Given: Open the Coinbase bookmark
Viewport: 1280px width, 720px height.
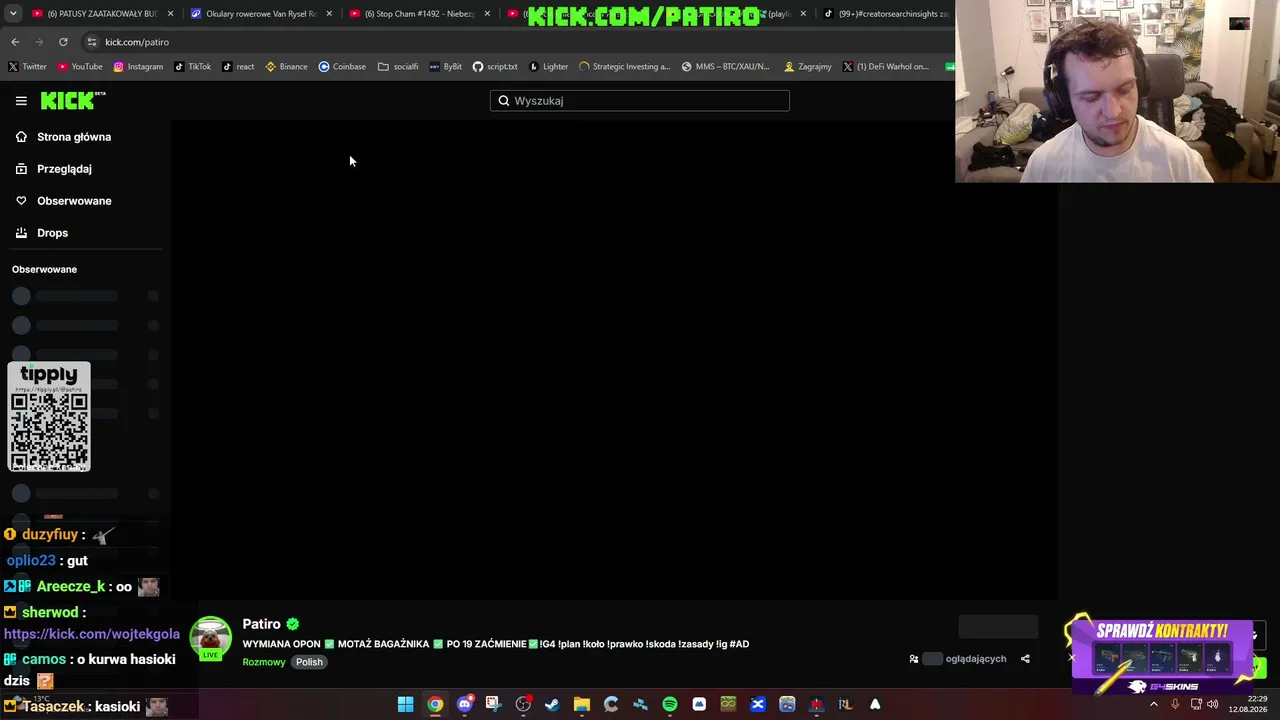Looking at the screenshot, I should [x=342, y=67].
